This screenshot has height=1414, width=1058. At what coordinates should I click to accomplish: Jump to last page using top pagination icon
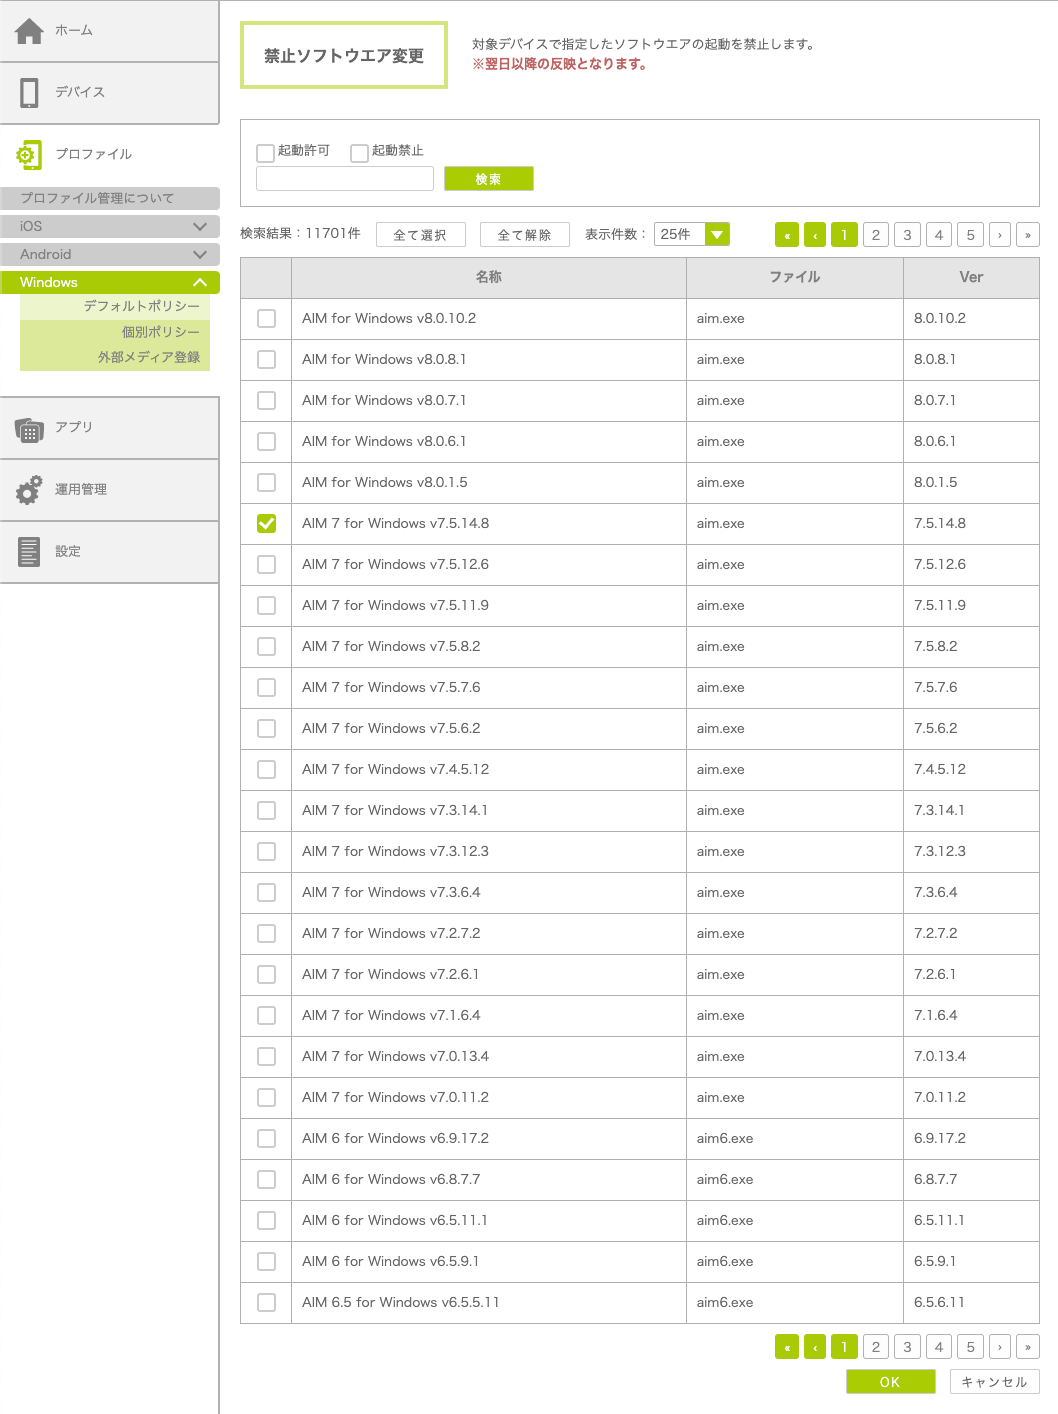[x=1028, y=235]
